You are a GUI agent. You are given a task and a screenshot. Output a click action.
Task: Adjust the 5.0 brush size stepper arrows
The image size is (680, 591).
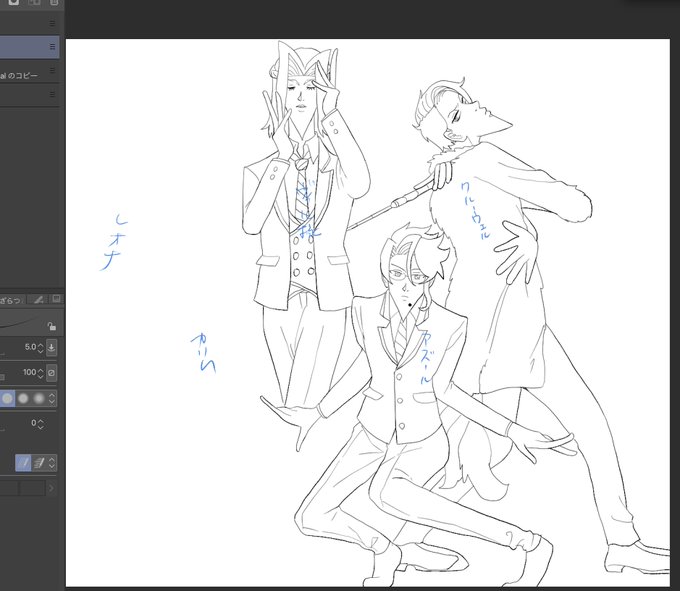point(40,348)
